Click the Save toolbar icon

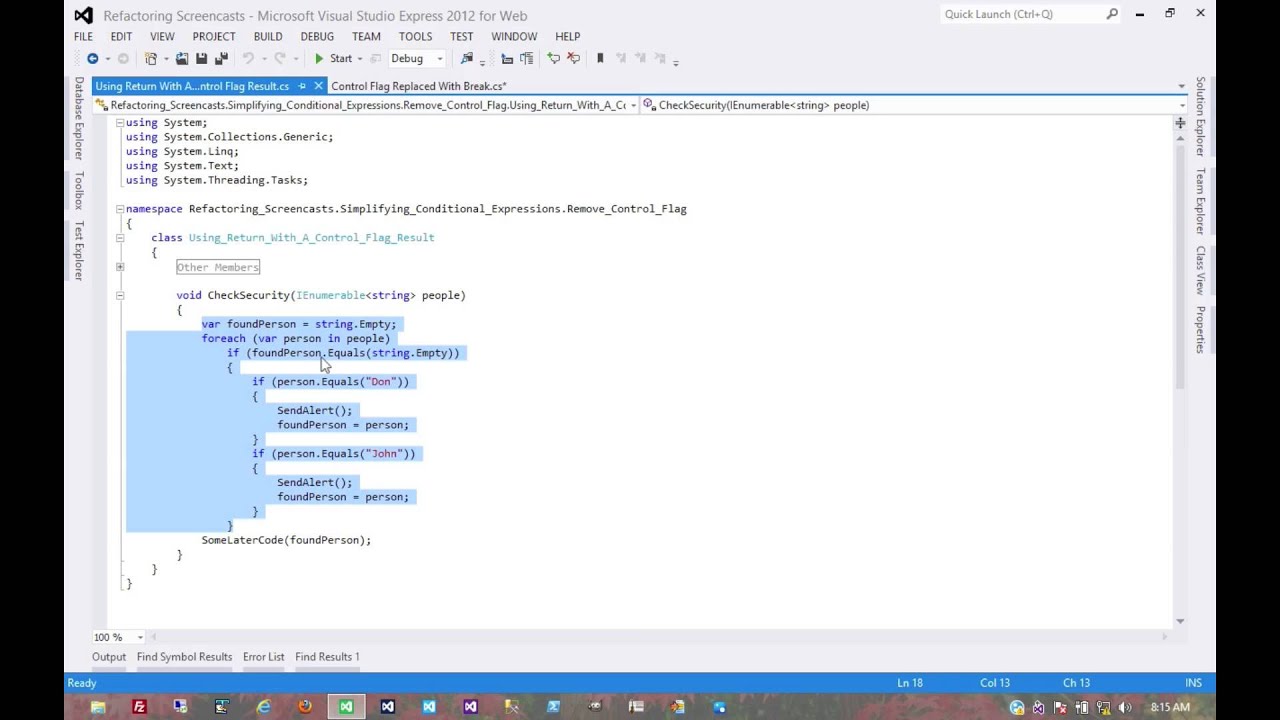point(201,59)
